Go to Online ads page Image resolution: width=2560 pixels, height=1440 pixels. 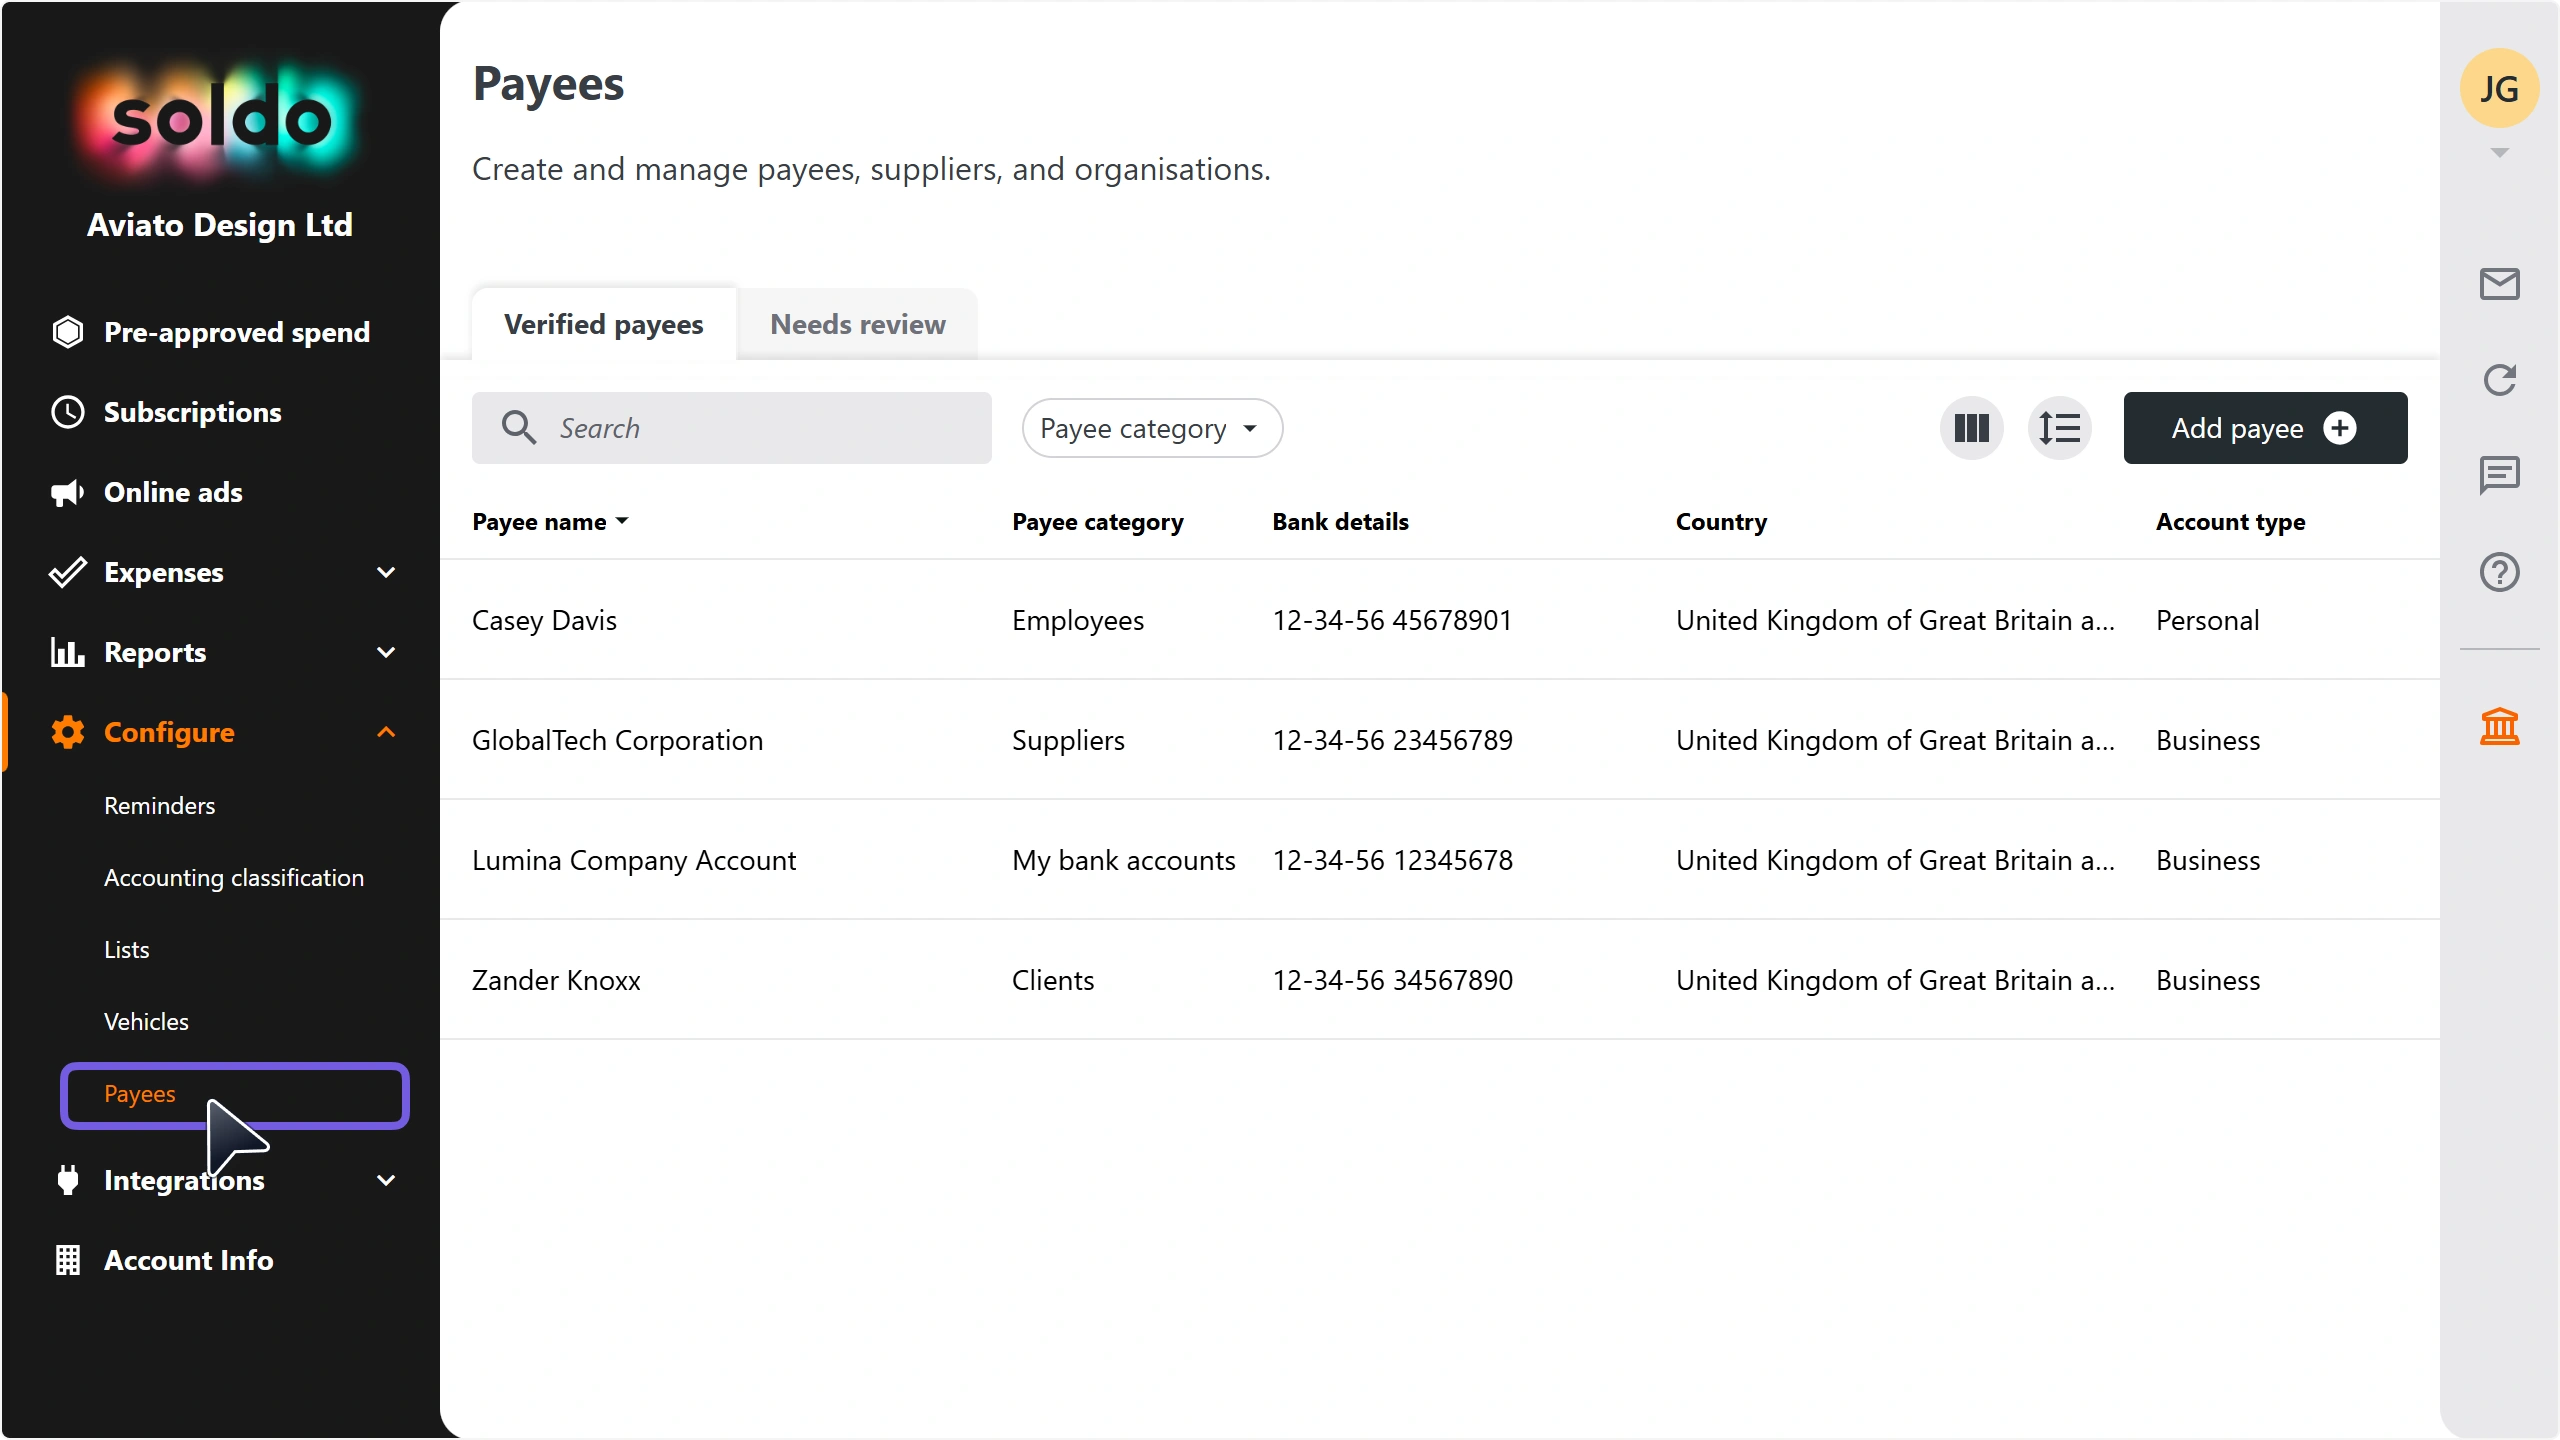click(x=173, y=492)
